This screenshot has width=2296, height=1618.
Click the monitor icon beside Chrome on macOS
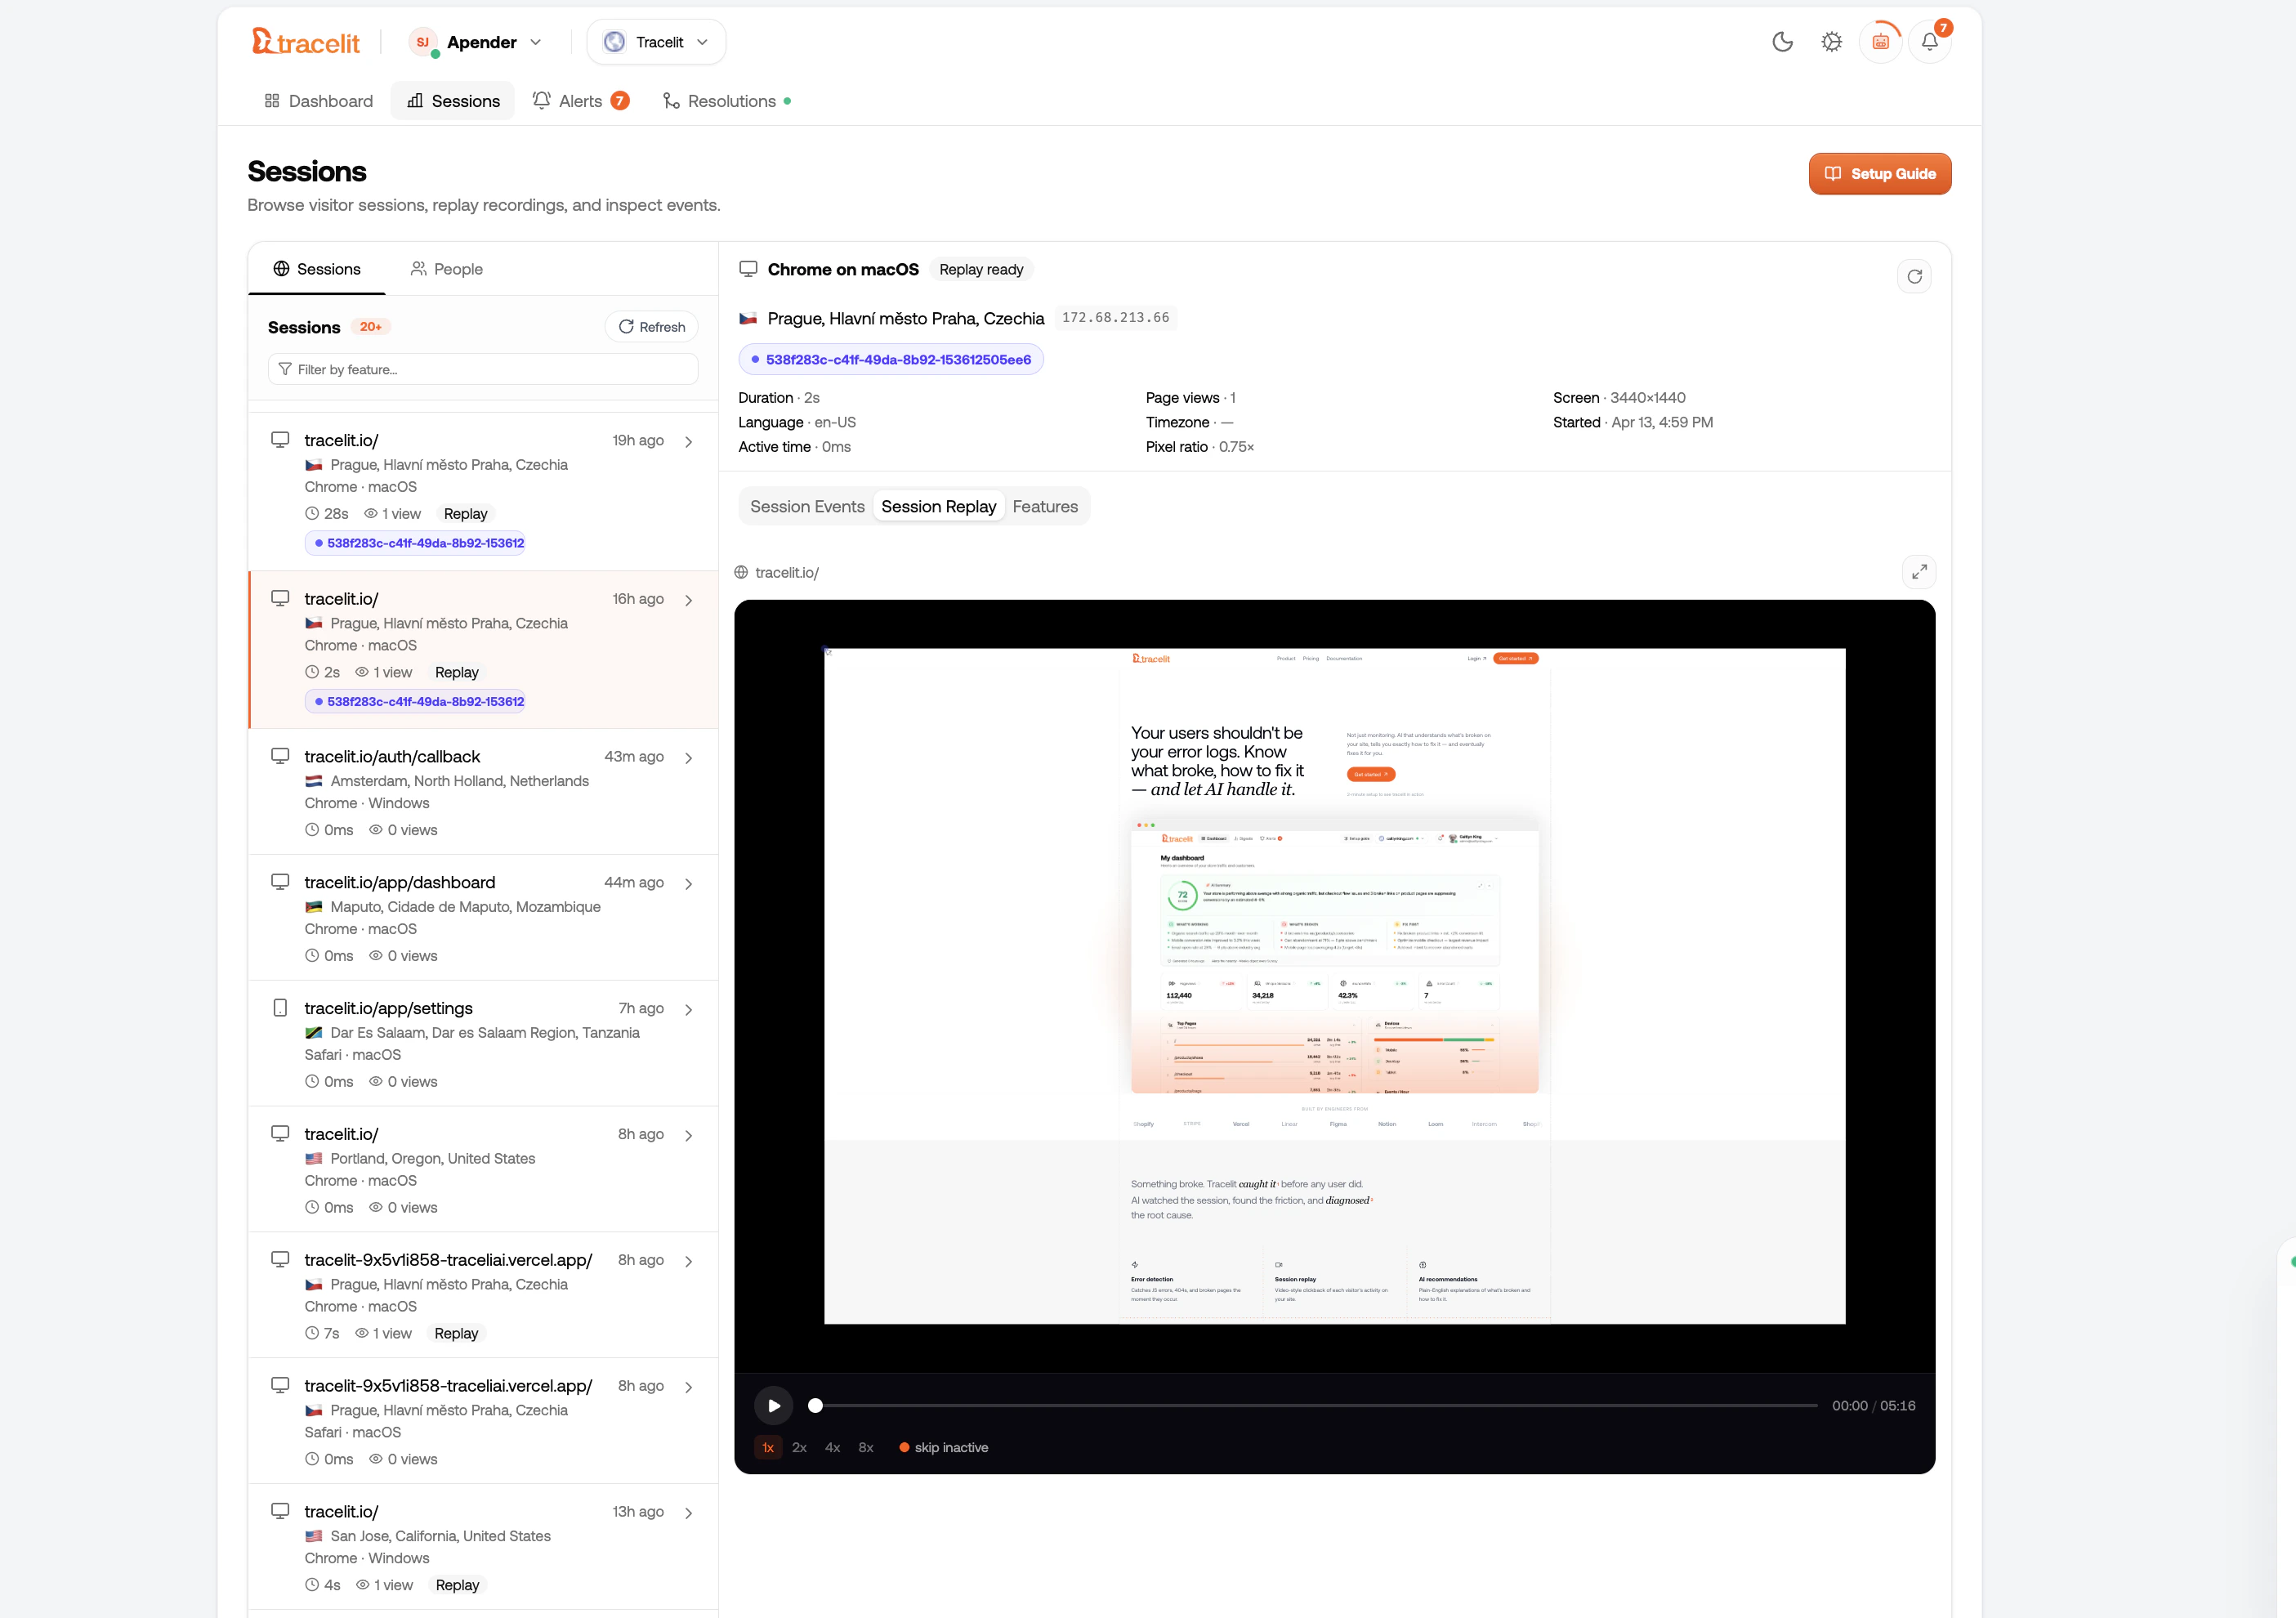pos(748,269)
